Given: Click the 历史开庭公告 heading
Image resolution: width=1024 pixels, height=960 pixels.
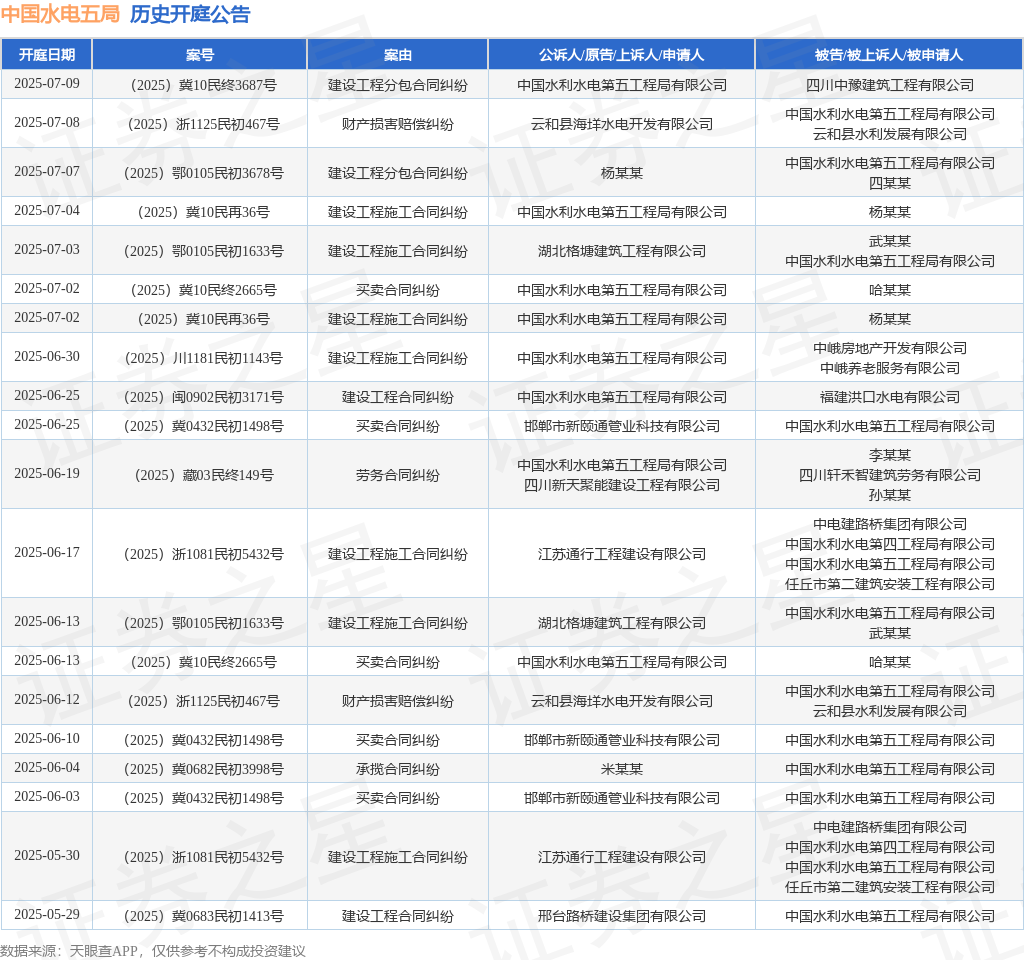Looking at the screenshot, I should [190, 14].
